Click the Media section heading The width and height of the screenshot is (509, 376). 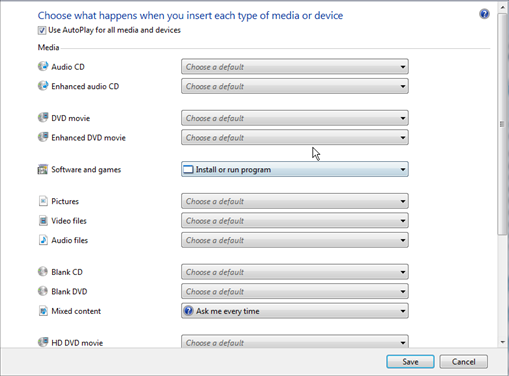pyautogui.click(x=48, y=47)
